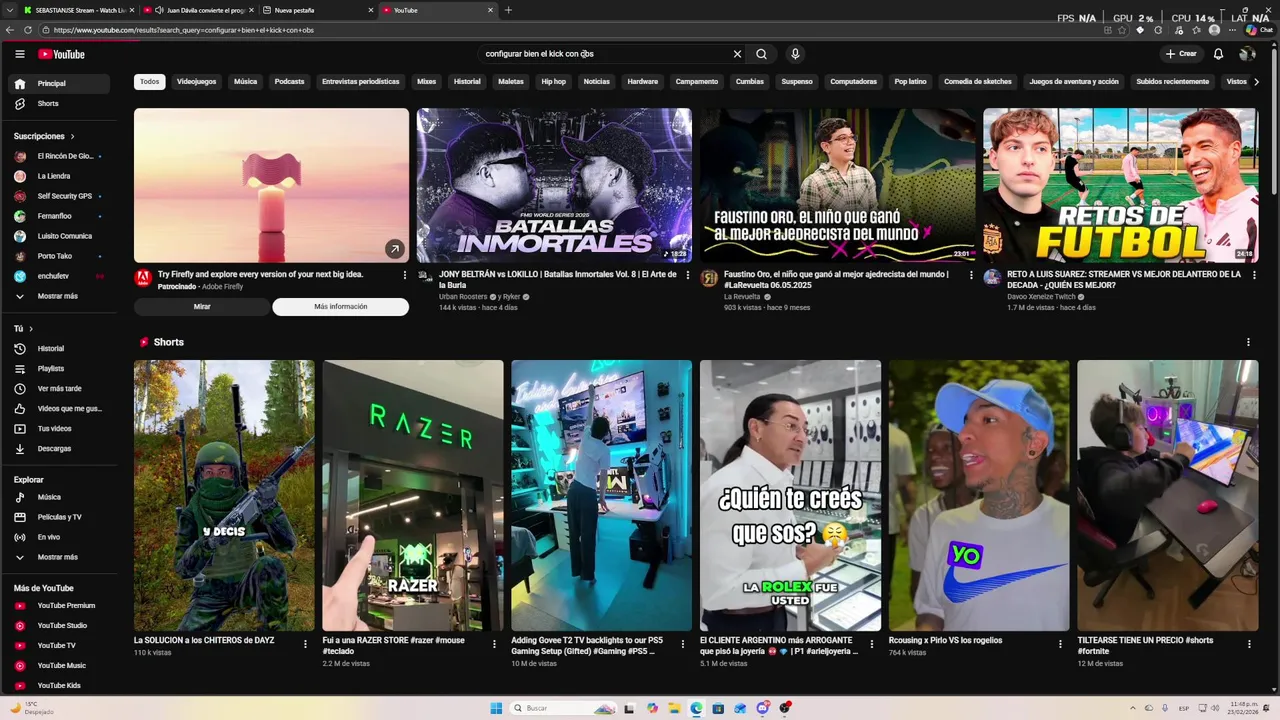The image size is (1280, 720).
Task: Open the account avatar menu
Action: pos(1247,54)
